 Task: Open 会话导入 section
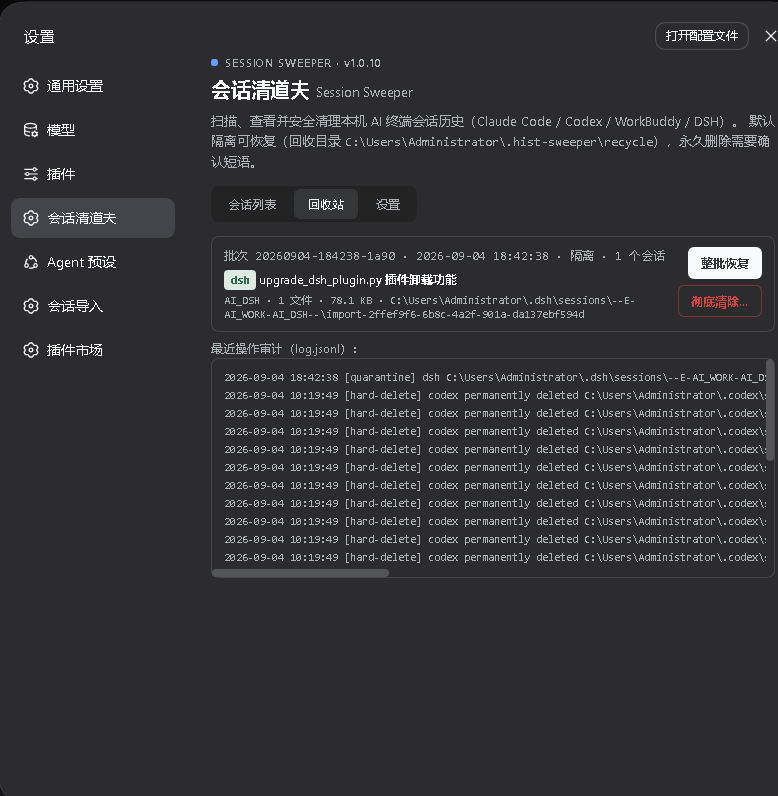click(93, 306)
